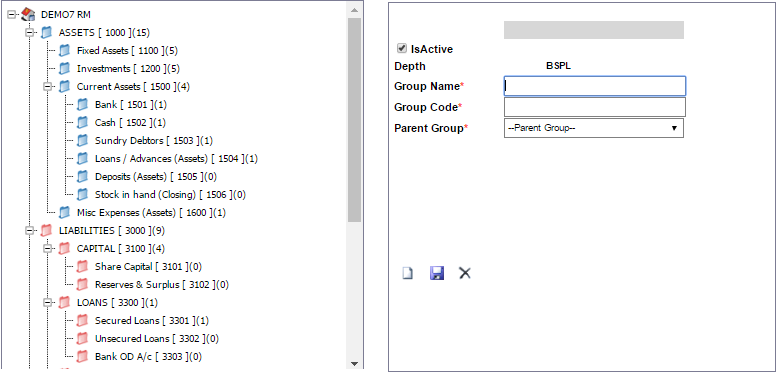The image size is (784, 377).
Task: Select Sundry Debtors [ 1503 ](1) label
Action: pyautogui.click(x=154, y=140)
